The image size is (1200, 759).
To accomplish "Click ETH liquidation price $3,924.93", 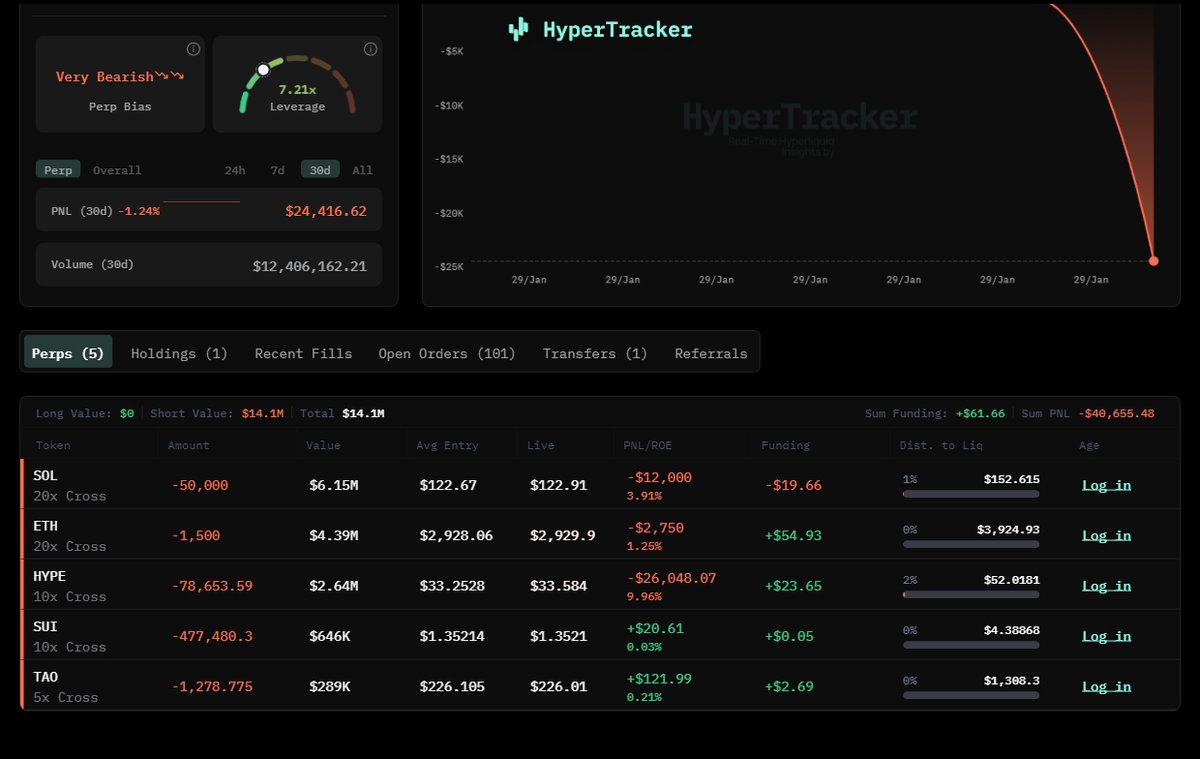I will click(x=1008, y=529).
